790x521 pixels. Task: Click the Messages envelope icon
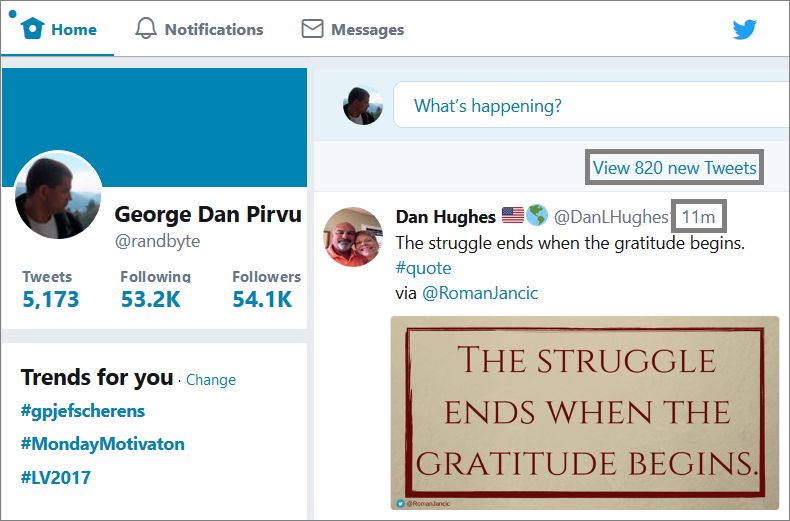pyautogui.click(x=312, y=29)
